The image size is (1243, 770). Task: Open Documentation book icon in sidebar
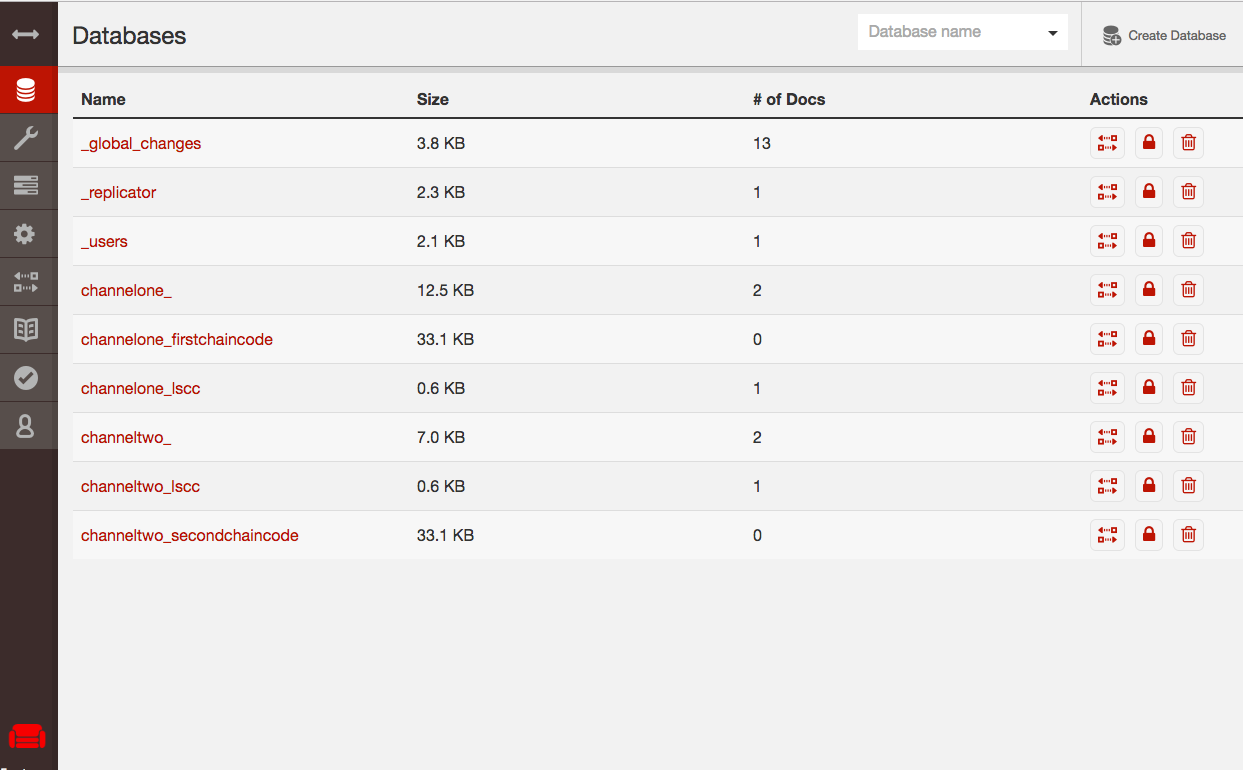tap(26, 330)
